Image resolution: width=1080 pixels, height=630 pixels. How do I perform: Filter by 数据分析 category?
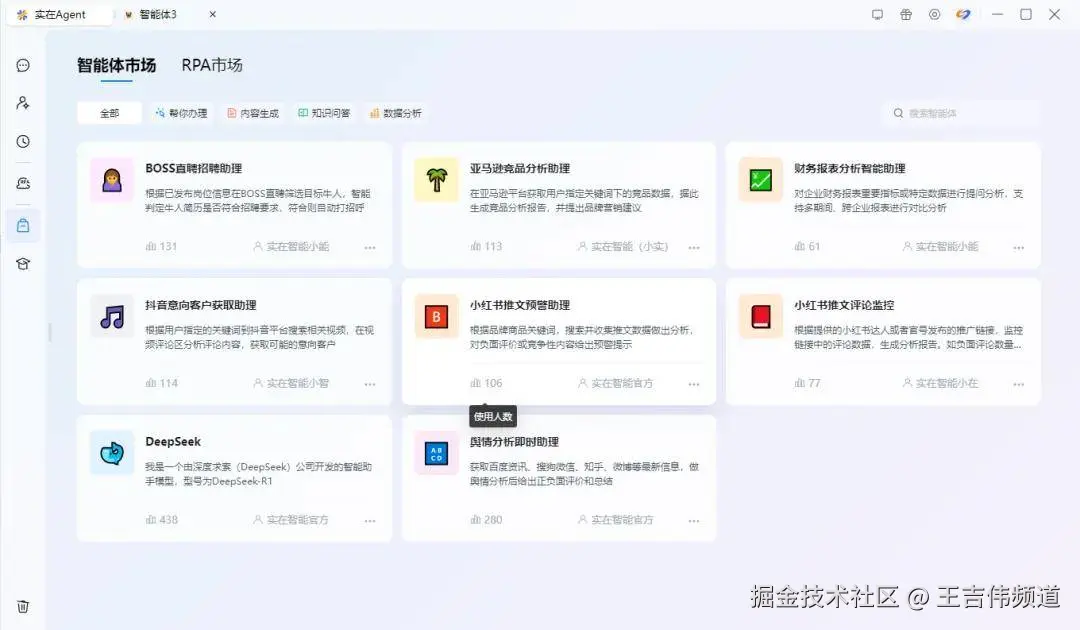(x=396, y=113)
